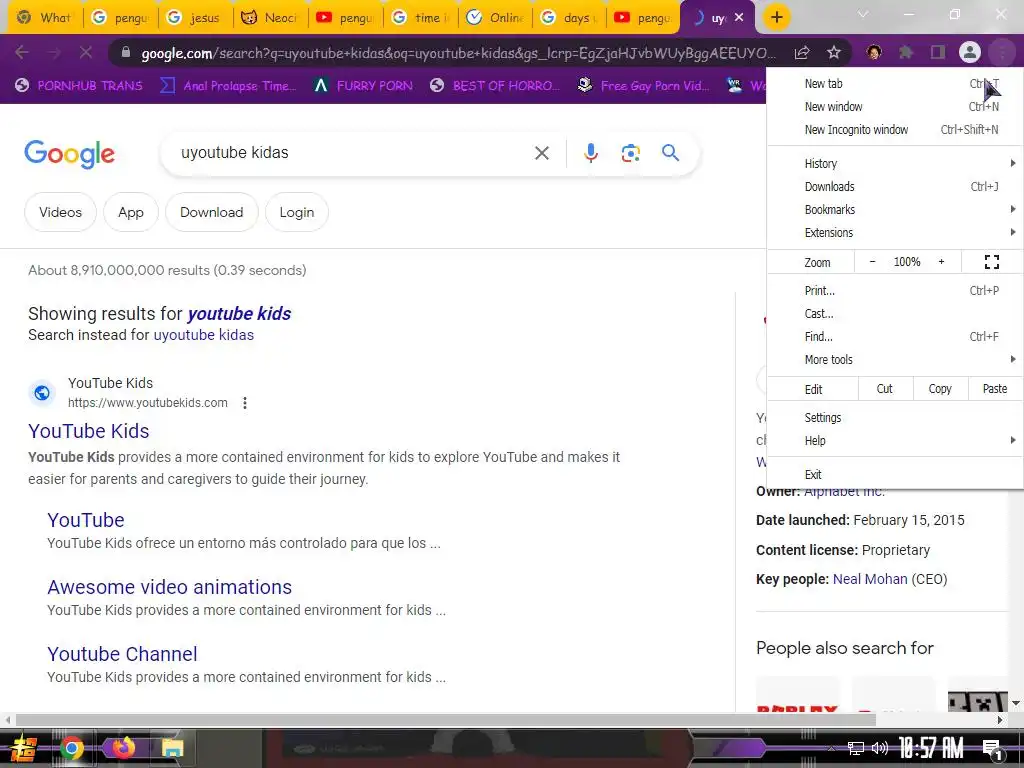This screenshot has height=768, width=1024.
Task: Click the forward navigation arrow
Action: tap(54, 52)
